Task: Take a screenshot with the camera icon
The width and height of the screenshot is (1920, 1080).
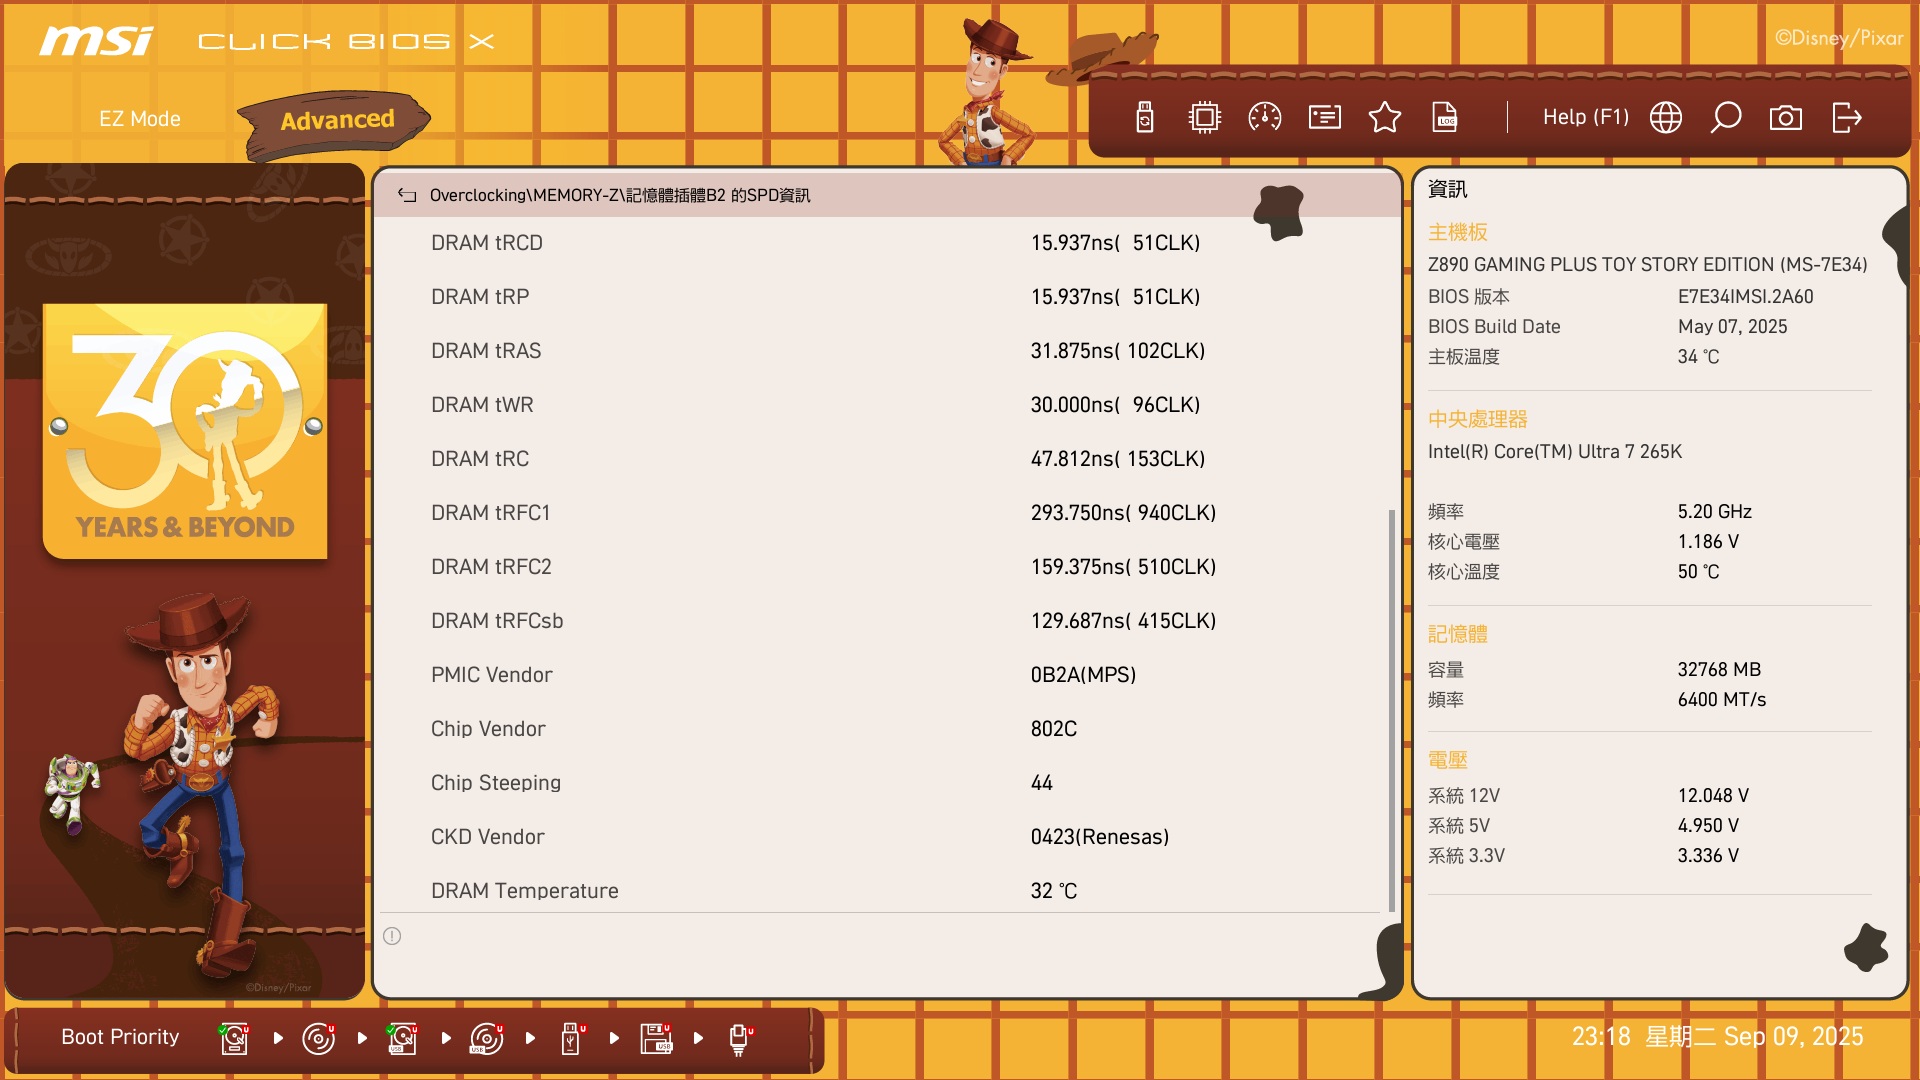Action: click(1786, 118)
